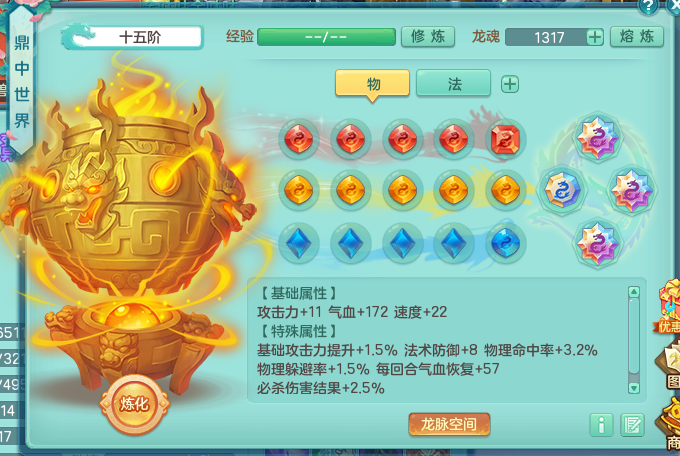Image resolution: width=680 pixels, height=456 pixels.
Task: Click the round 炼化 button
Action: pos(134,404)
